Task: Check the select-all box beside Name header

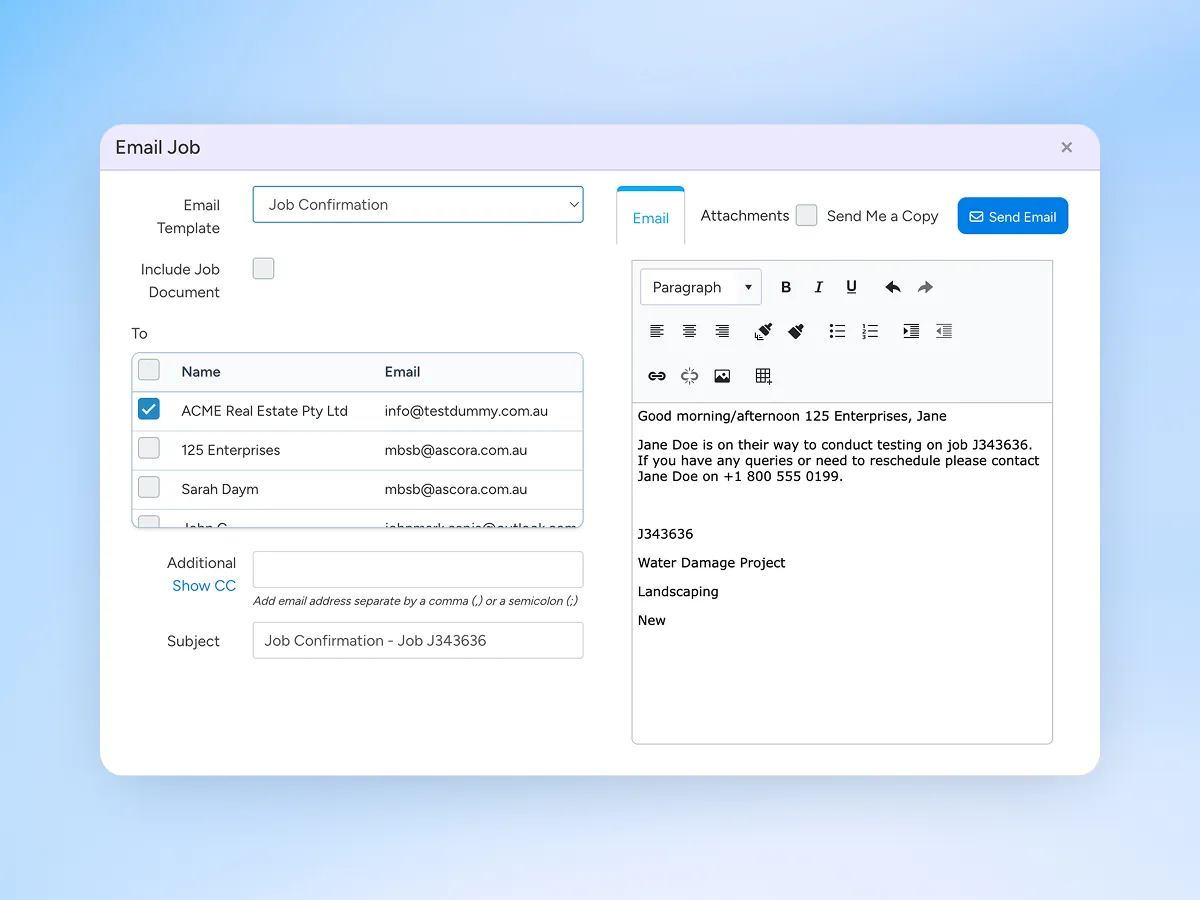Action: tap(149, 370)
